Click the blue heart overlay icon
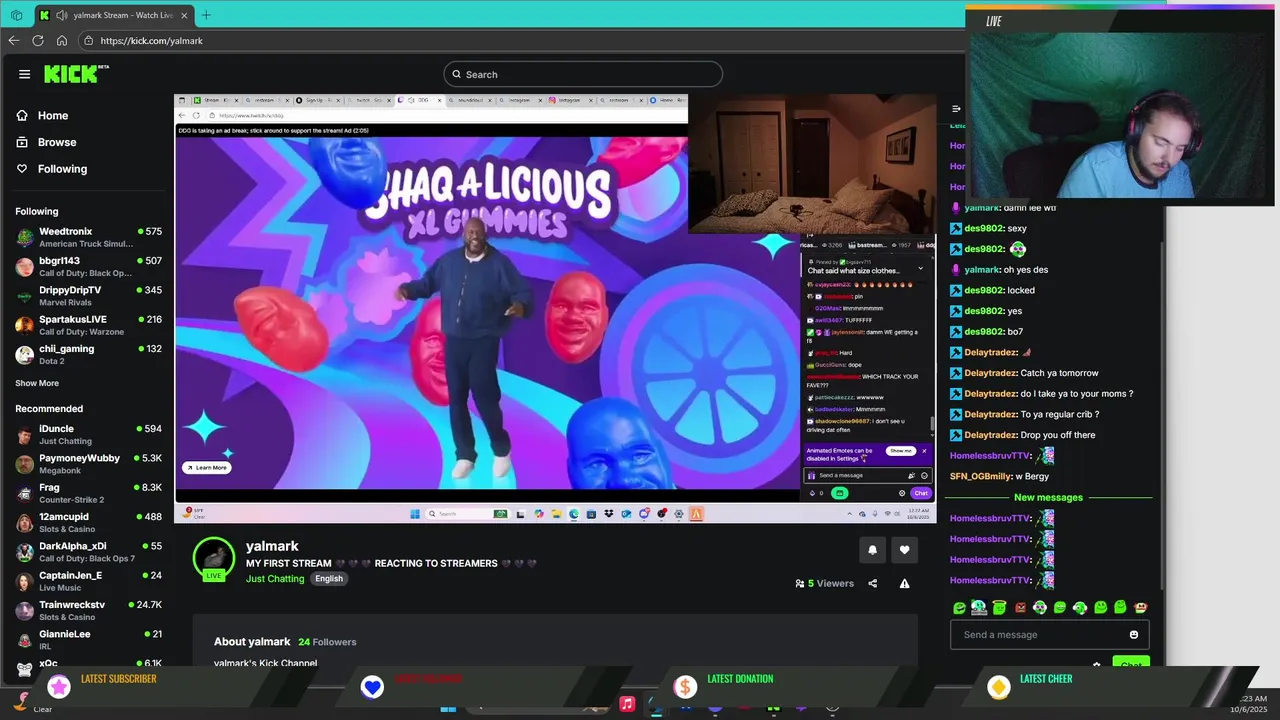Image resolution: width=1280 pixels, height=720 pixels. pyautogui.click(x=372, y=686)
